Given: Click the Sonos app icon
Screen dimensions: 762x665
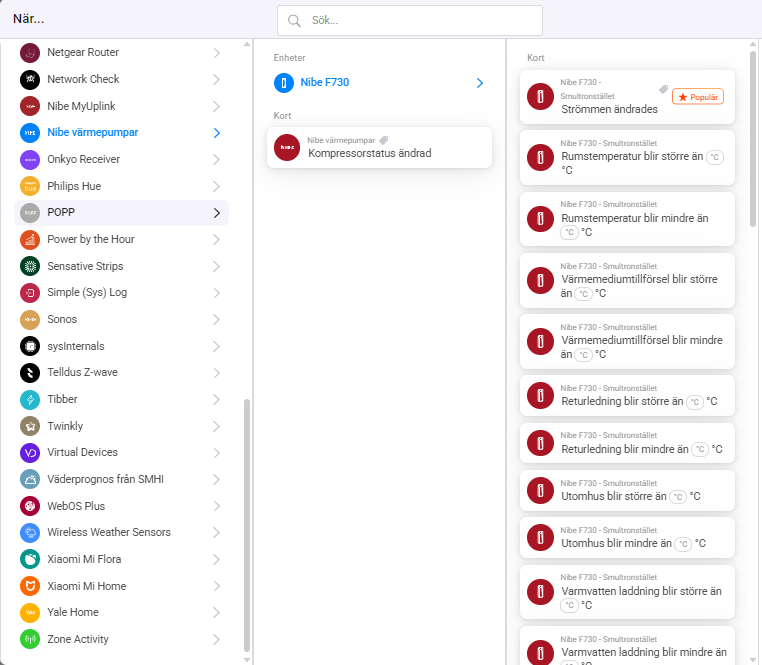Looking at the screenshot, I should click(x=30, y=319).
